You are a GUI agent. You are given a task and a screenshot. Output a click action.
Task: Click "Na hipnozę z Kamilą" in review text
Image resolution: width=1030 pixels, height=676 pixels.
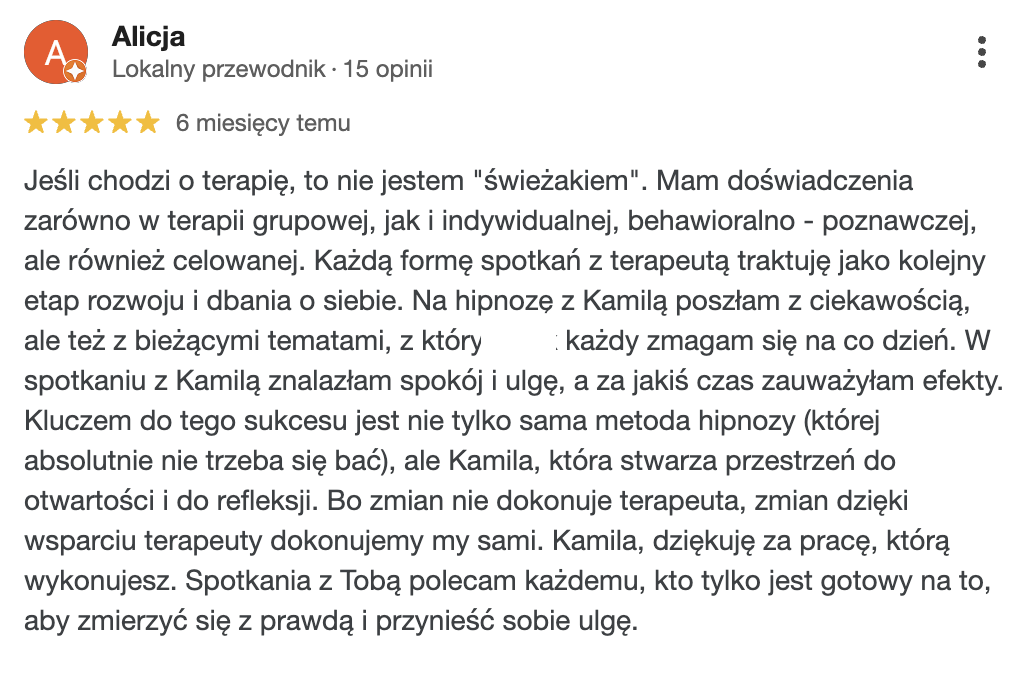(539, 302)
